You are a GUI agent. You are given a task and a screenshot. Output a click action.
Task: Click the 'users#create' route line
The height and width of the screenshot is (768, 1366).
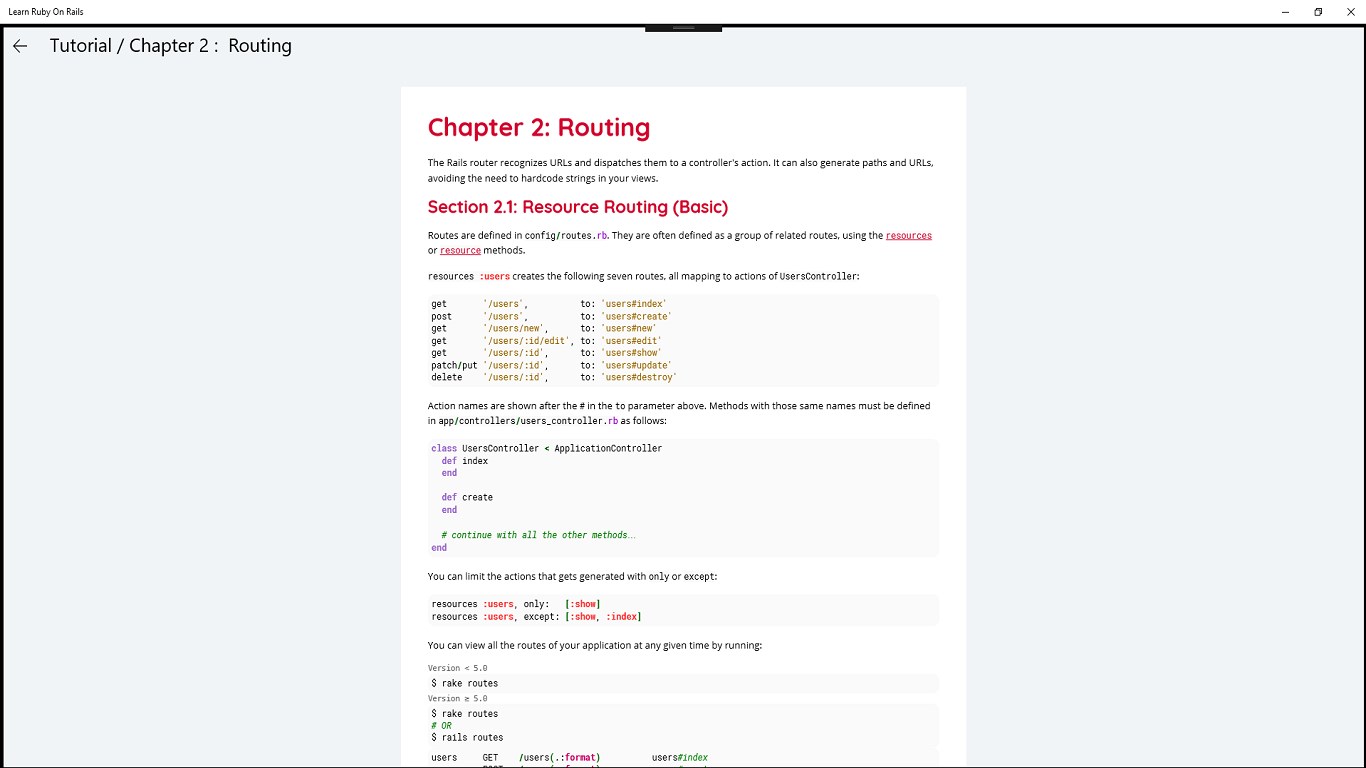point(551,316)
